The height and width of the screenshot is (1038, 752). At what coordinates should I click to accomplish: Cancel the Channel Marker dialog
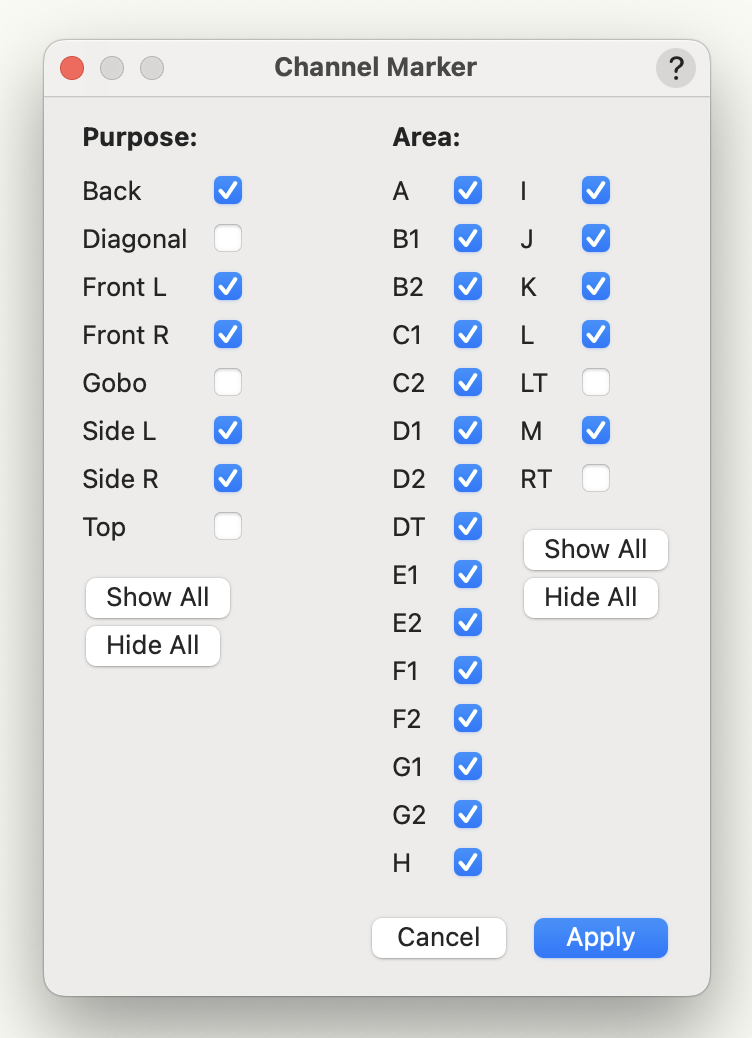click(438, 937)
